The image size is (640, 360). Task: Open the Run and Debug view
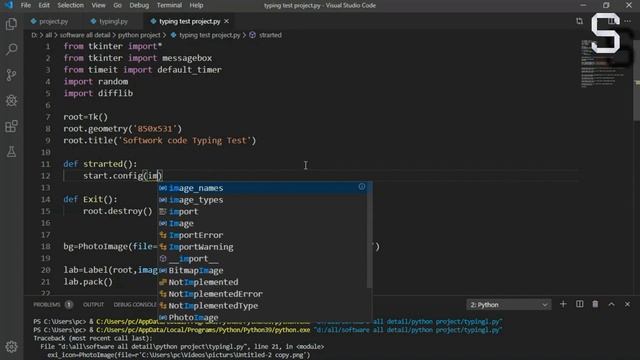(x=11, y=100)
